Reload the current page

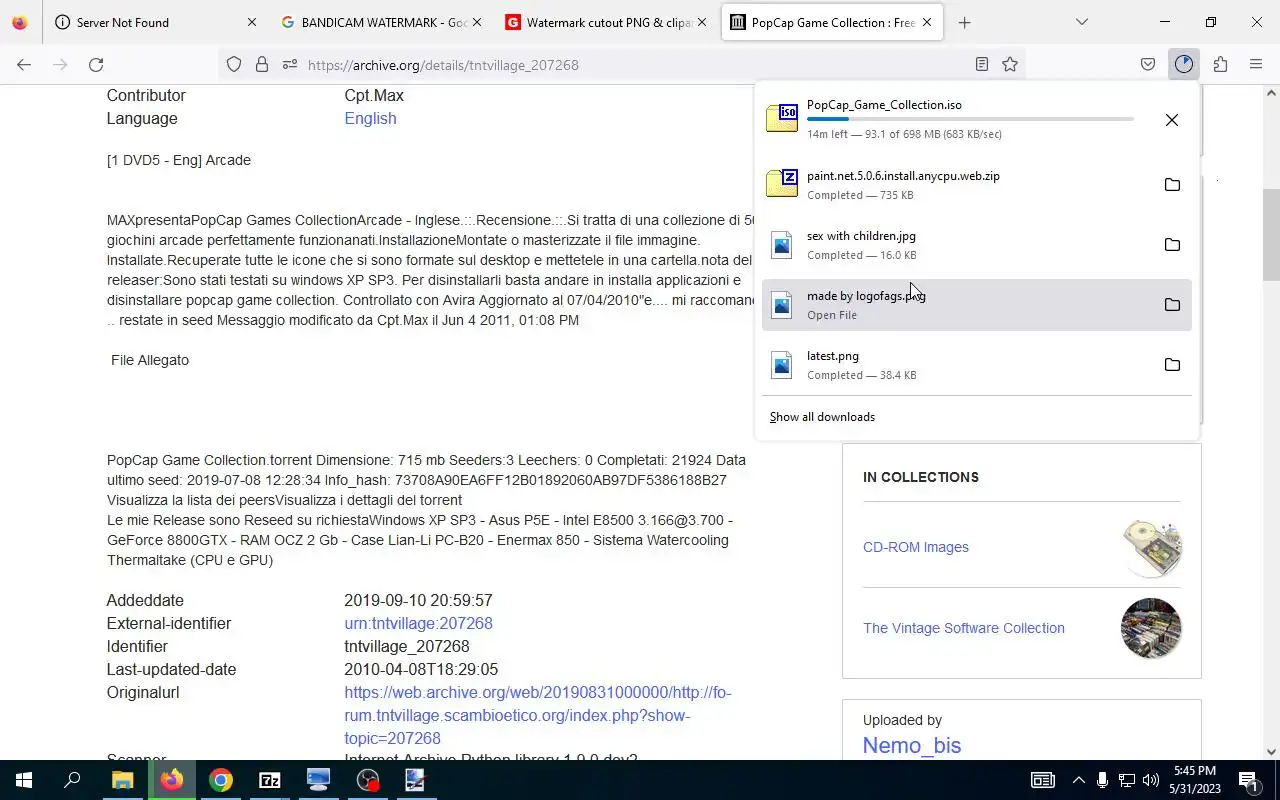click(96, 64)
